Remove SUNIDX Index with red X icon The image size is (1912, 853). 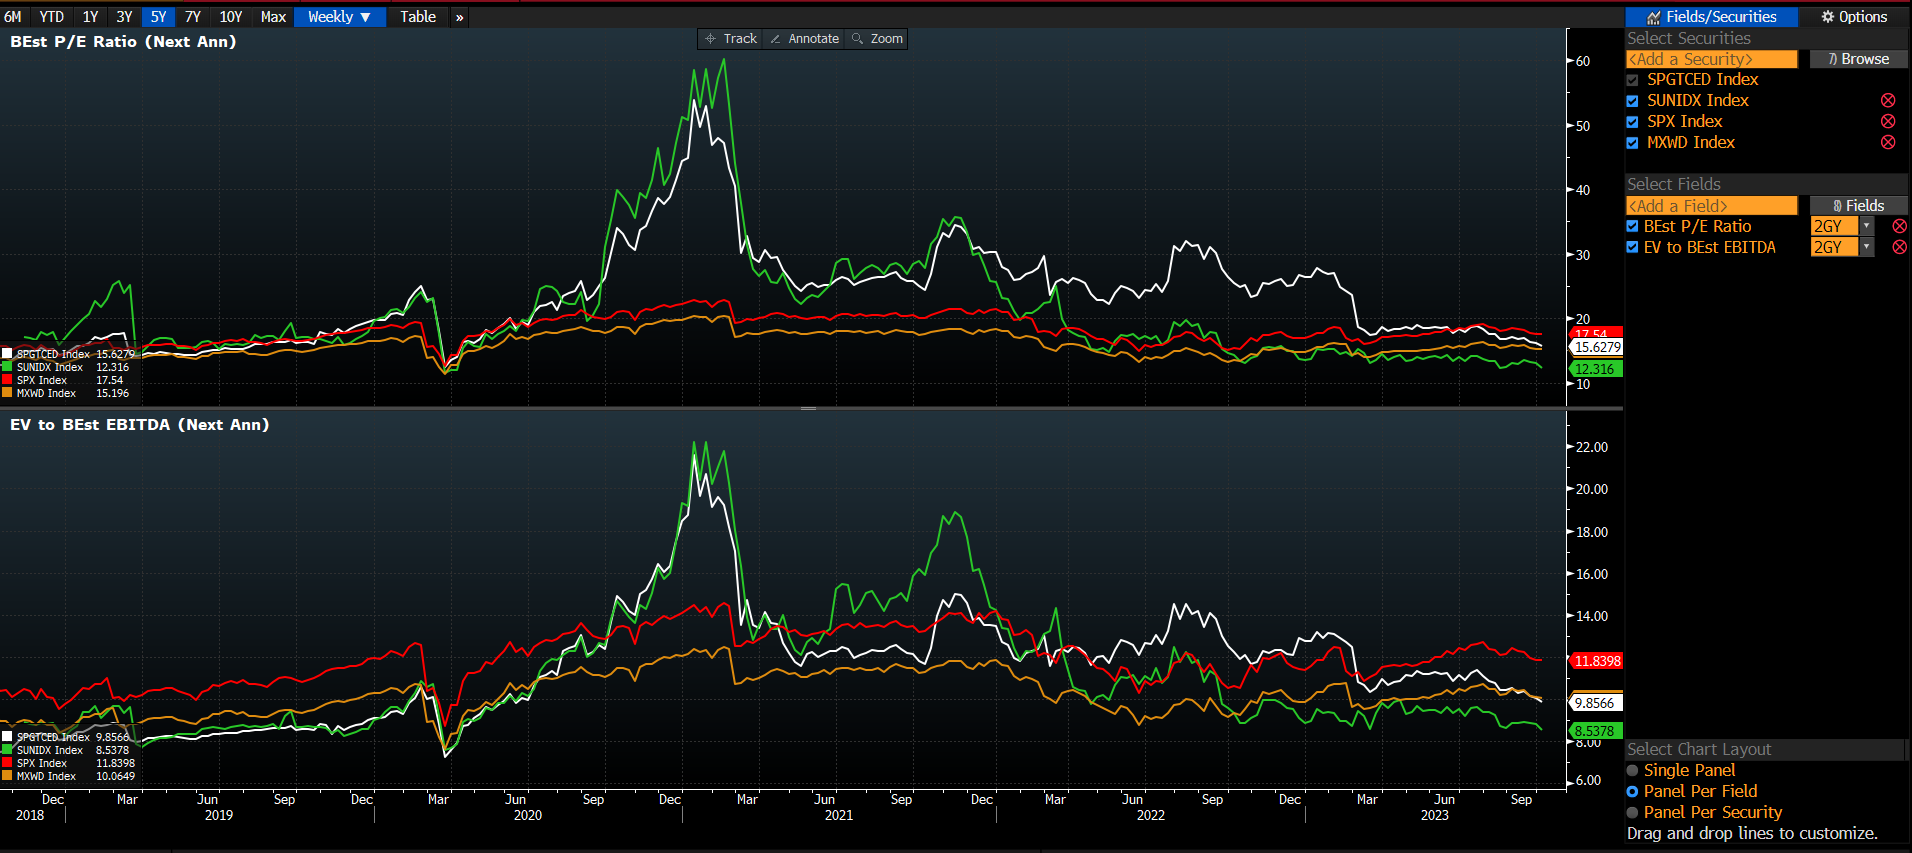click(x=1888, y=101)
